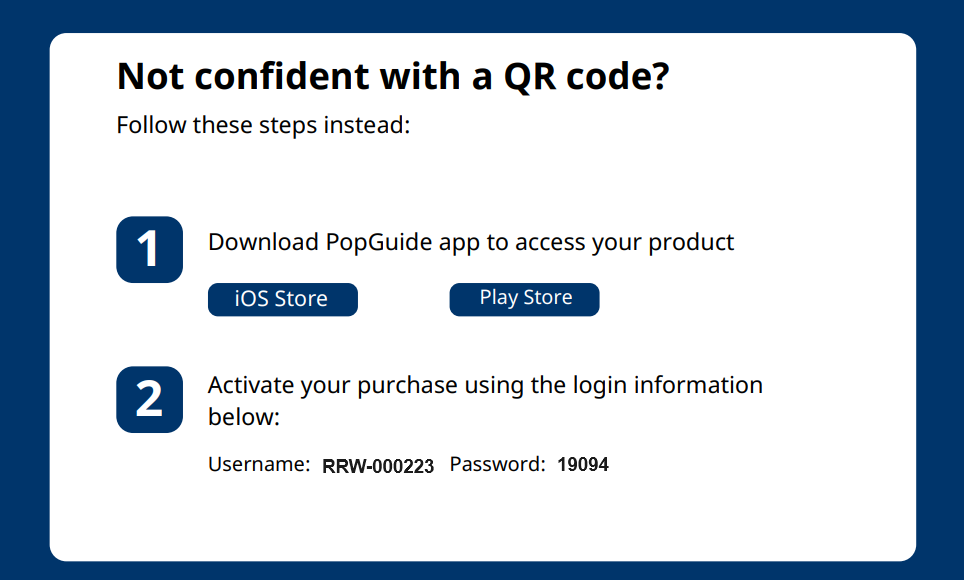Open the Play Store download link
964x580 pixels.
tap(524, 298)
